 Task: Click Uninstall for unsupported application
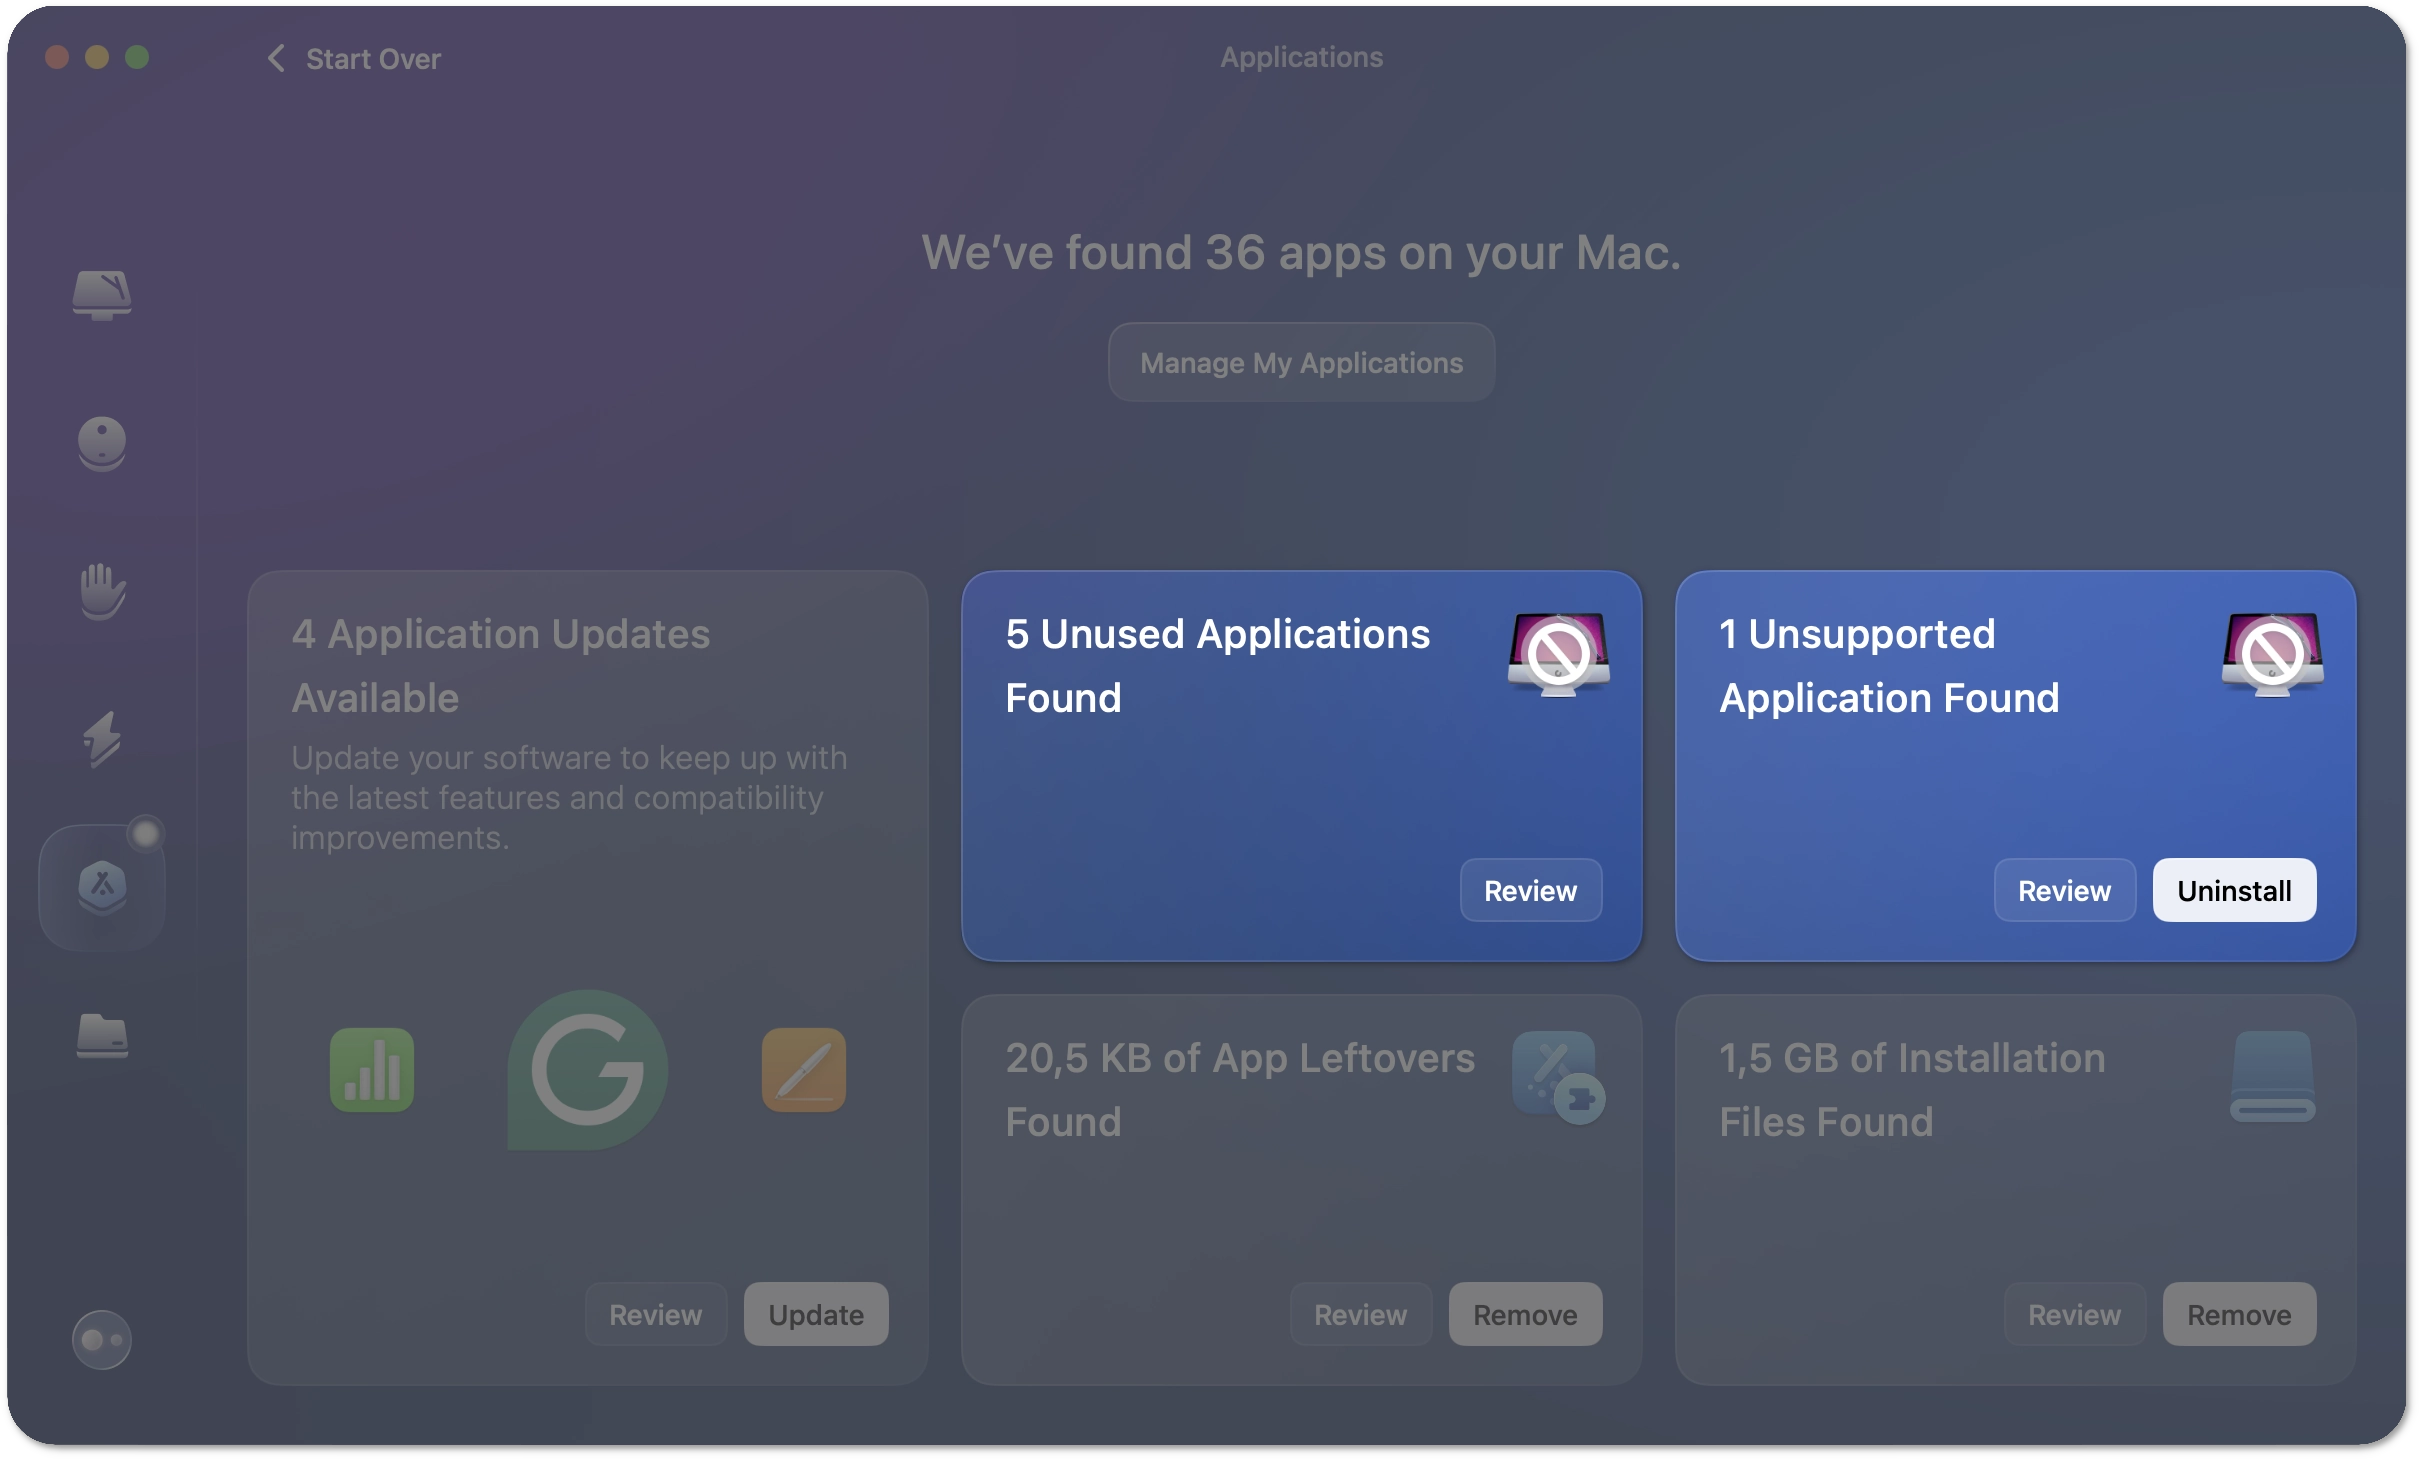(x=2234, y=889)
